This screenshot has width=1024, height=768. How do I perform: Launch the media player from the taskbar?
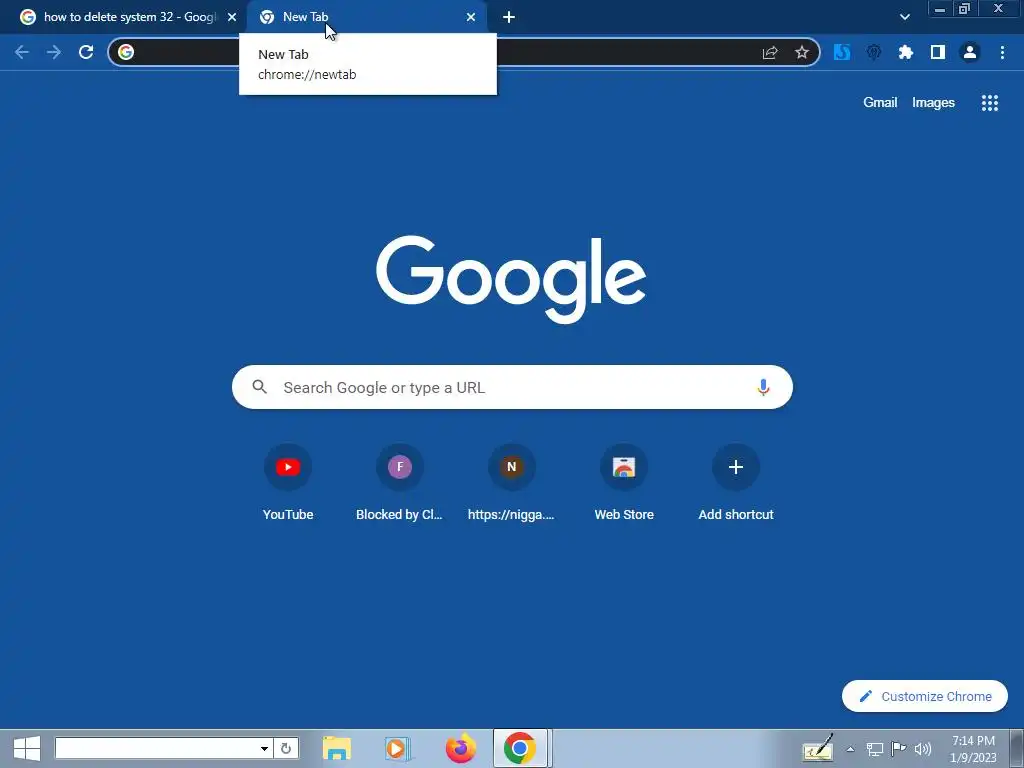396,748
